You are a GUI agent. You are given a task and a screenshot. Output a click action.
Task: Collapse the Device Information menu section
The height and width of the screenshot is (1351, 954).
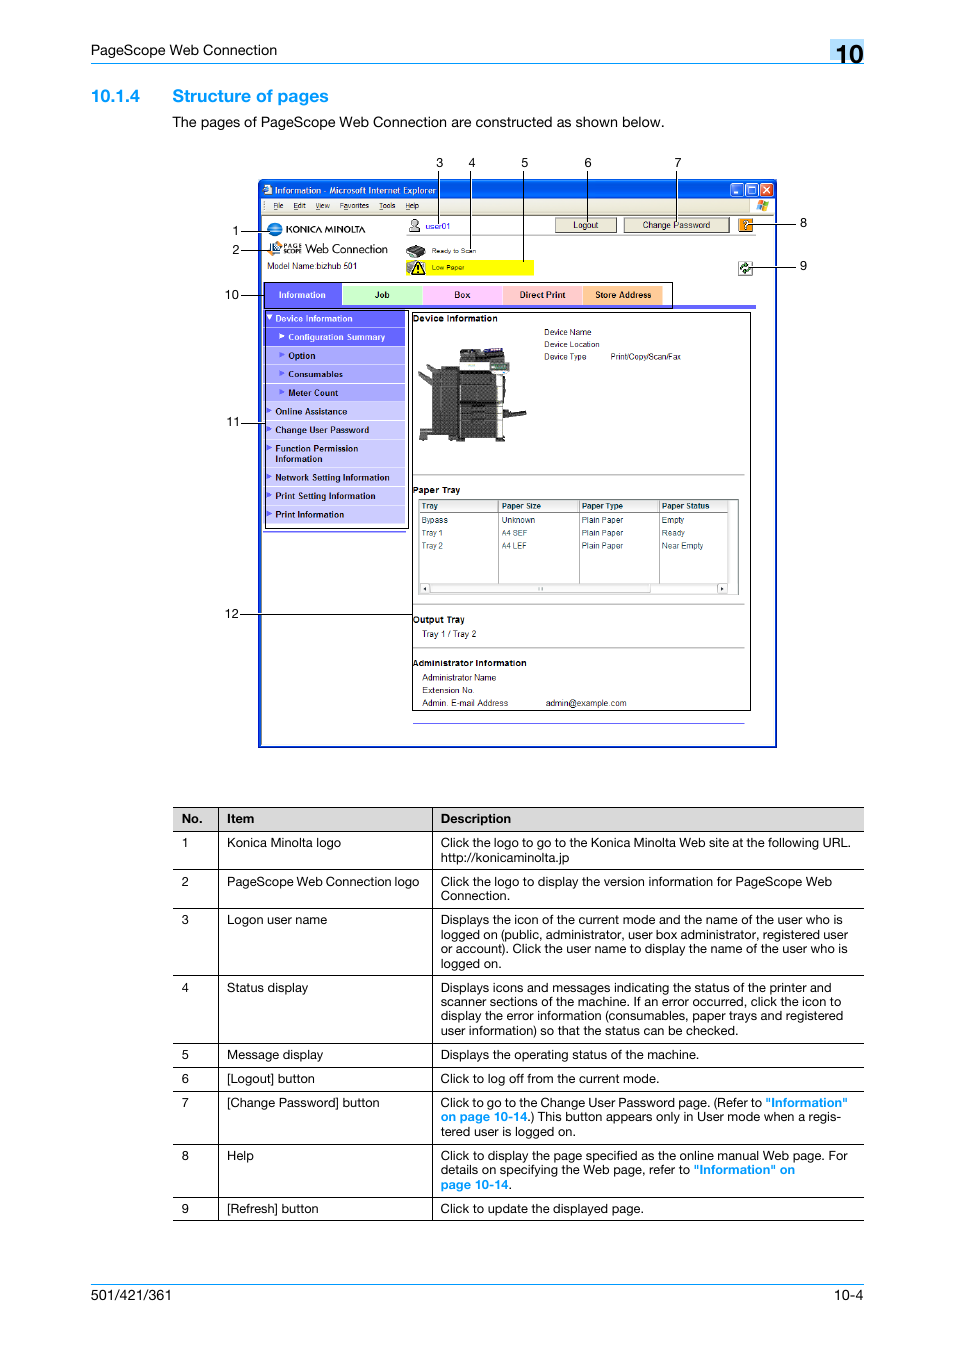[335, 319]
